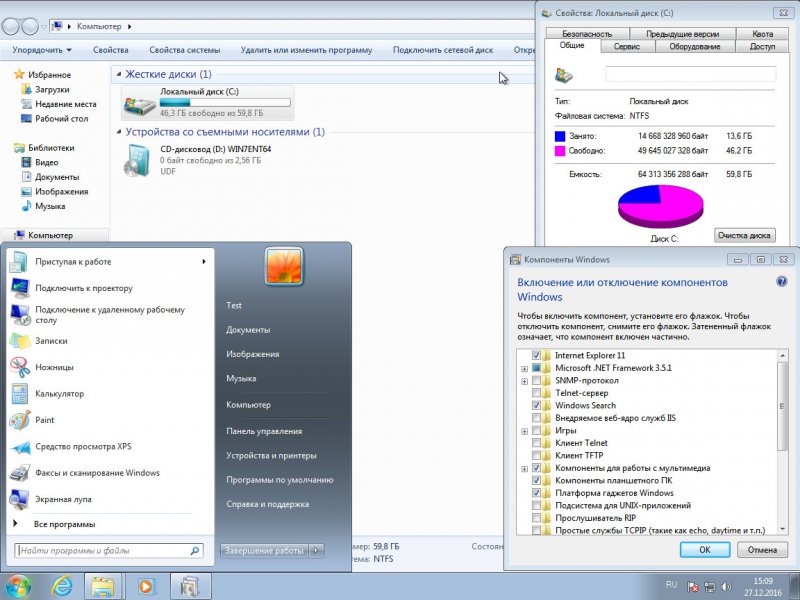Click the disk label text field

click(x=690, y=74)
